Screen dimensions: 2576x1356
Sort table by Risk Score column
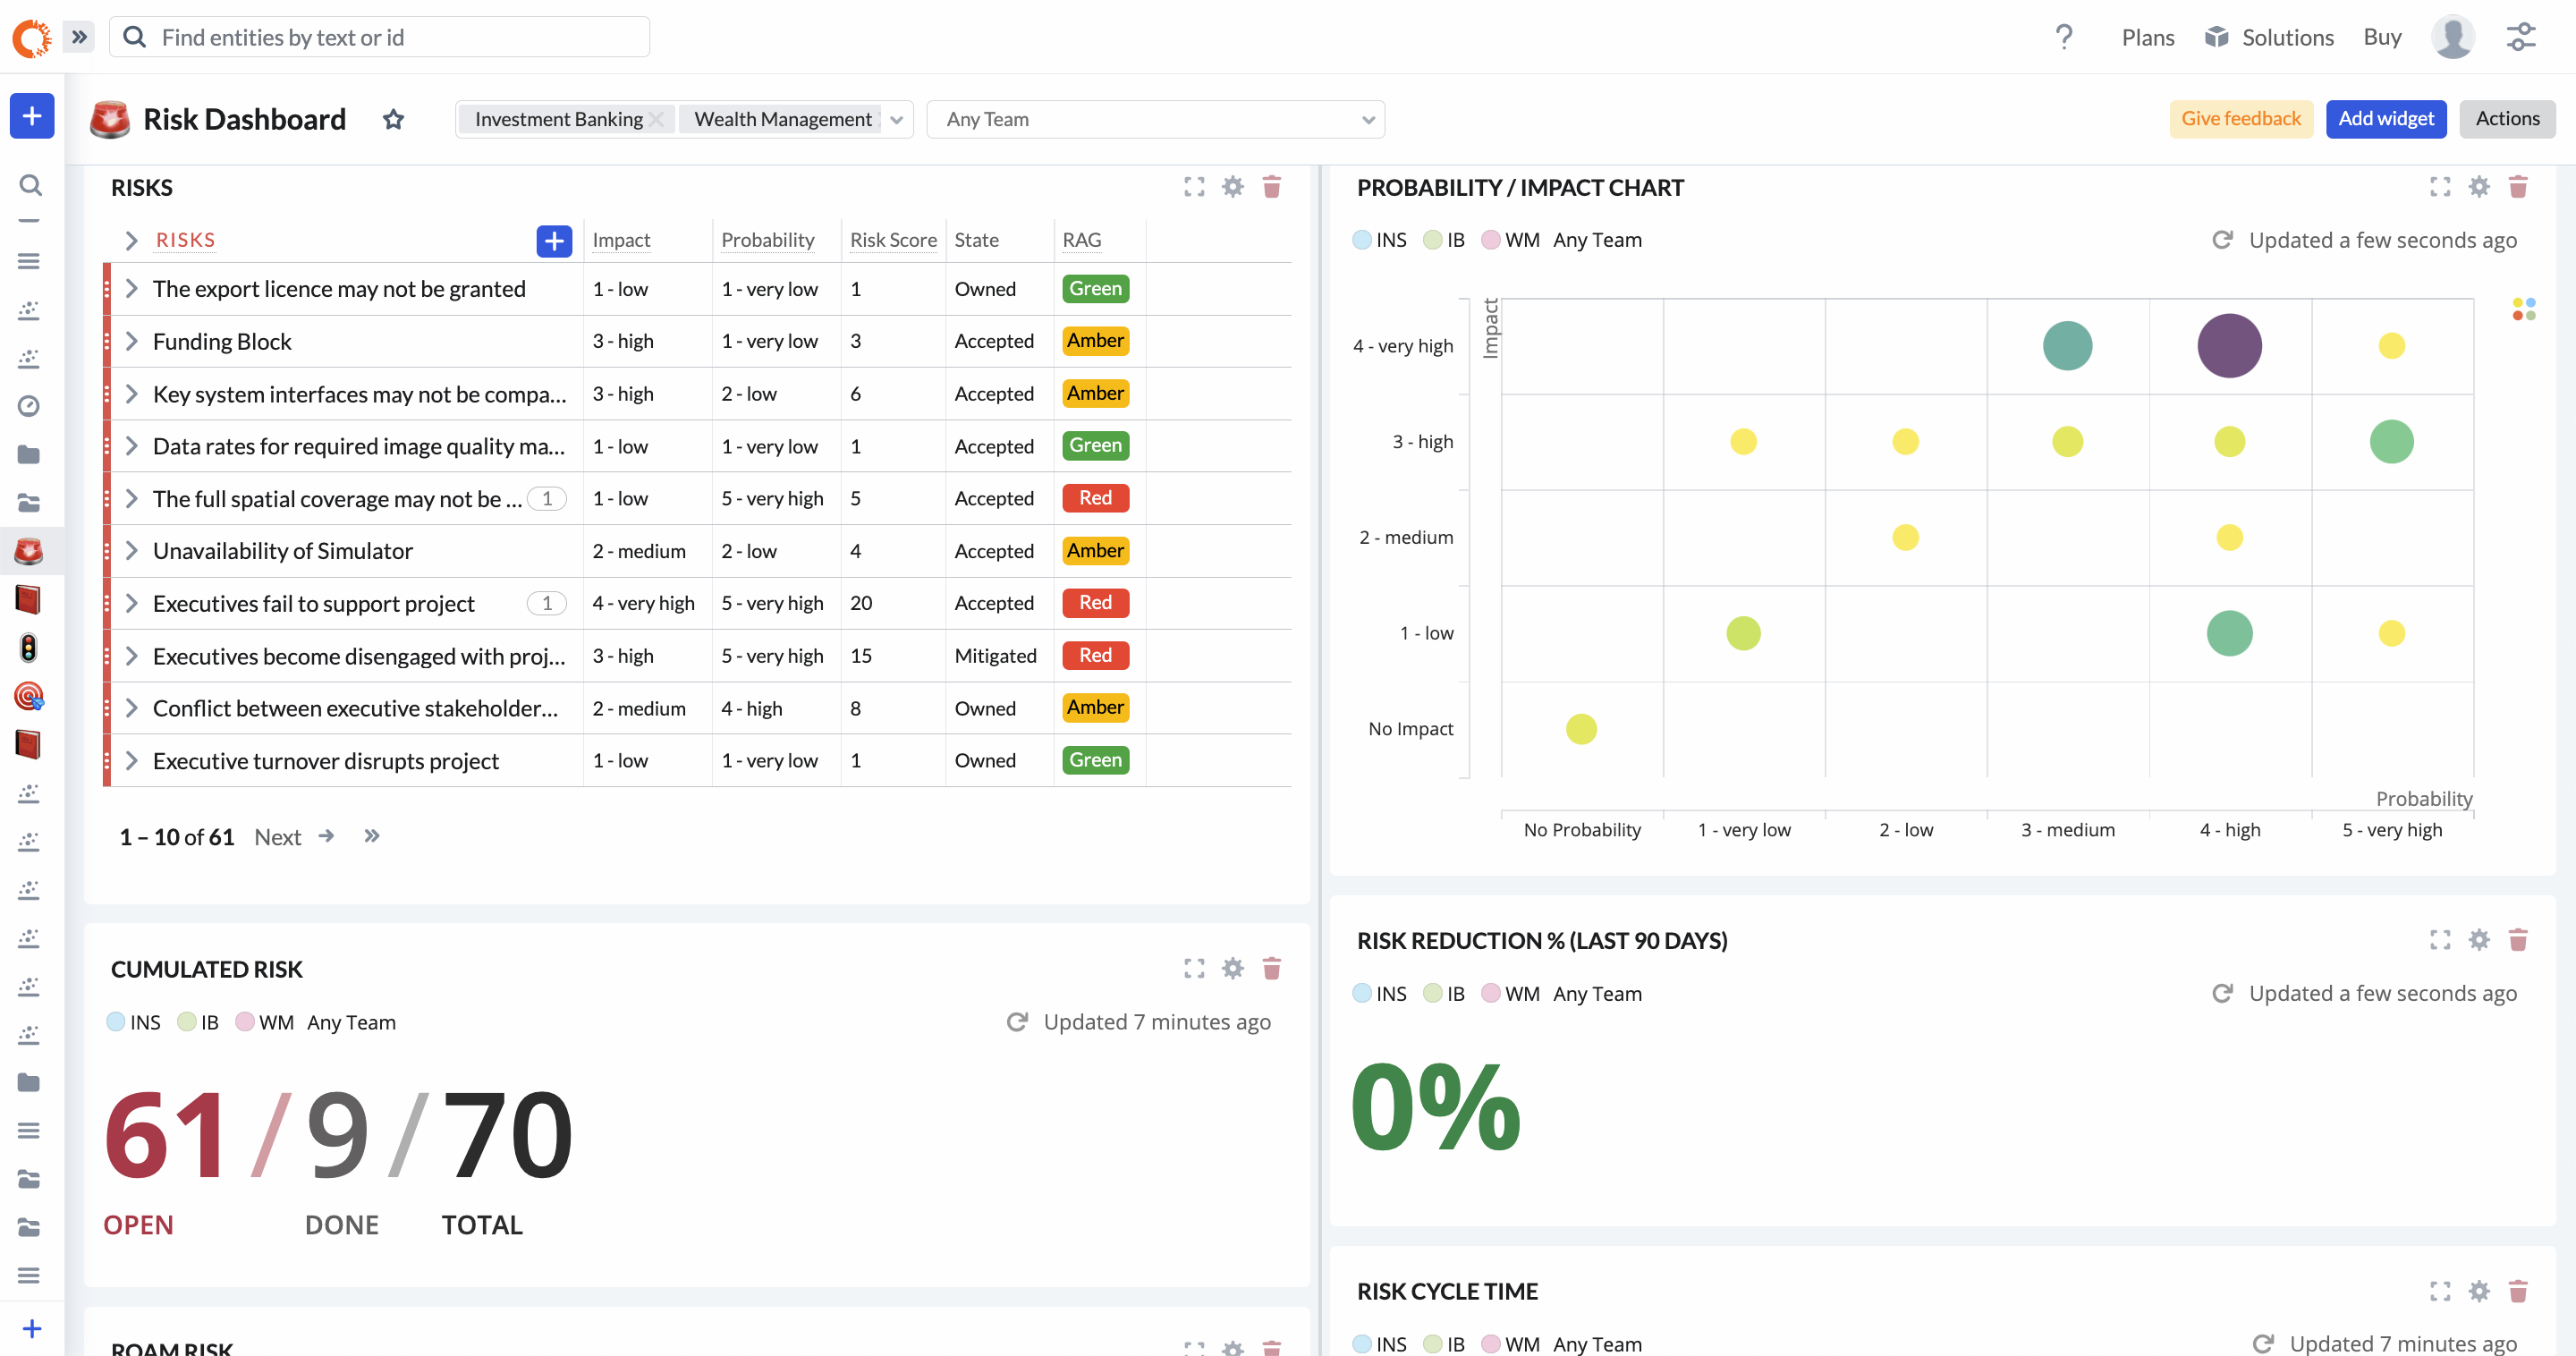coord(893,240)
